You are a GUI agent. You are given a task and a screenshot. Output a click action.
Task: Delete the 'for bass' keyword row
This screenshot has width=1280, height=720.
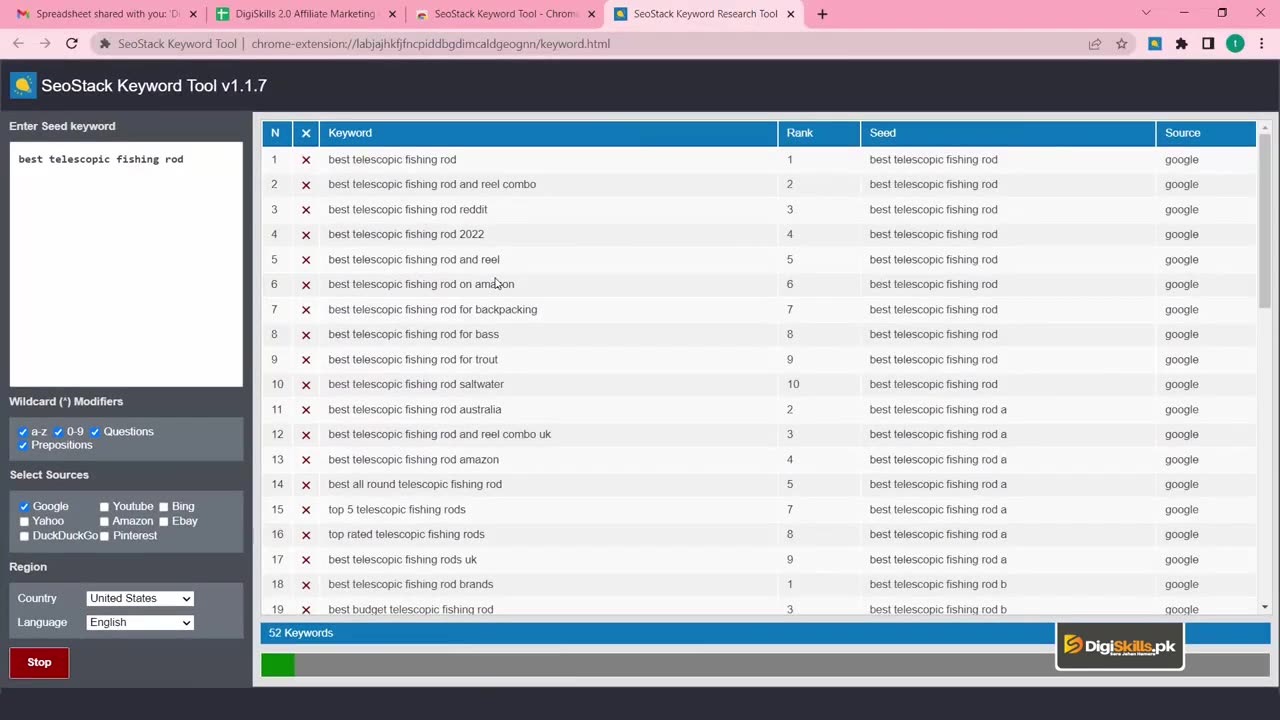pos(306,335)
